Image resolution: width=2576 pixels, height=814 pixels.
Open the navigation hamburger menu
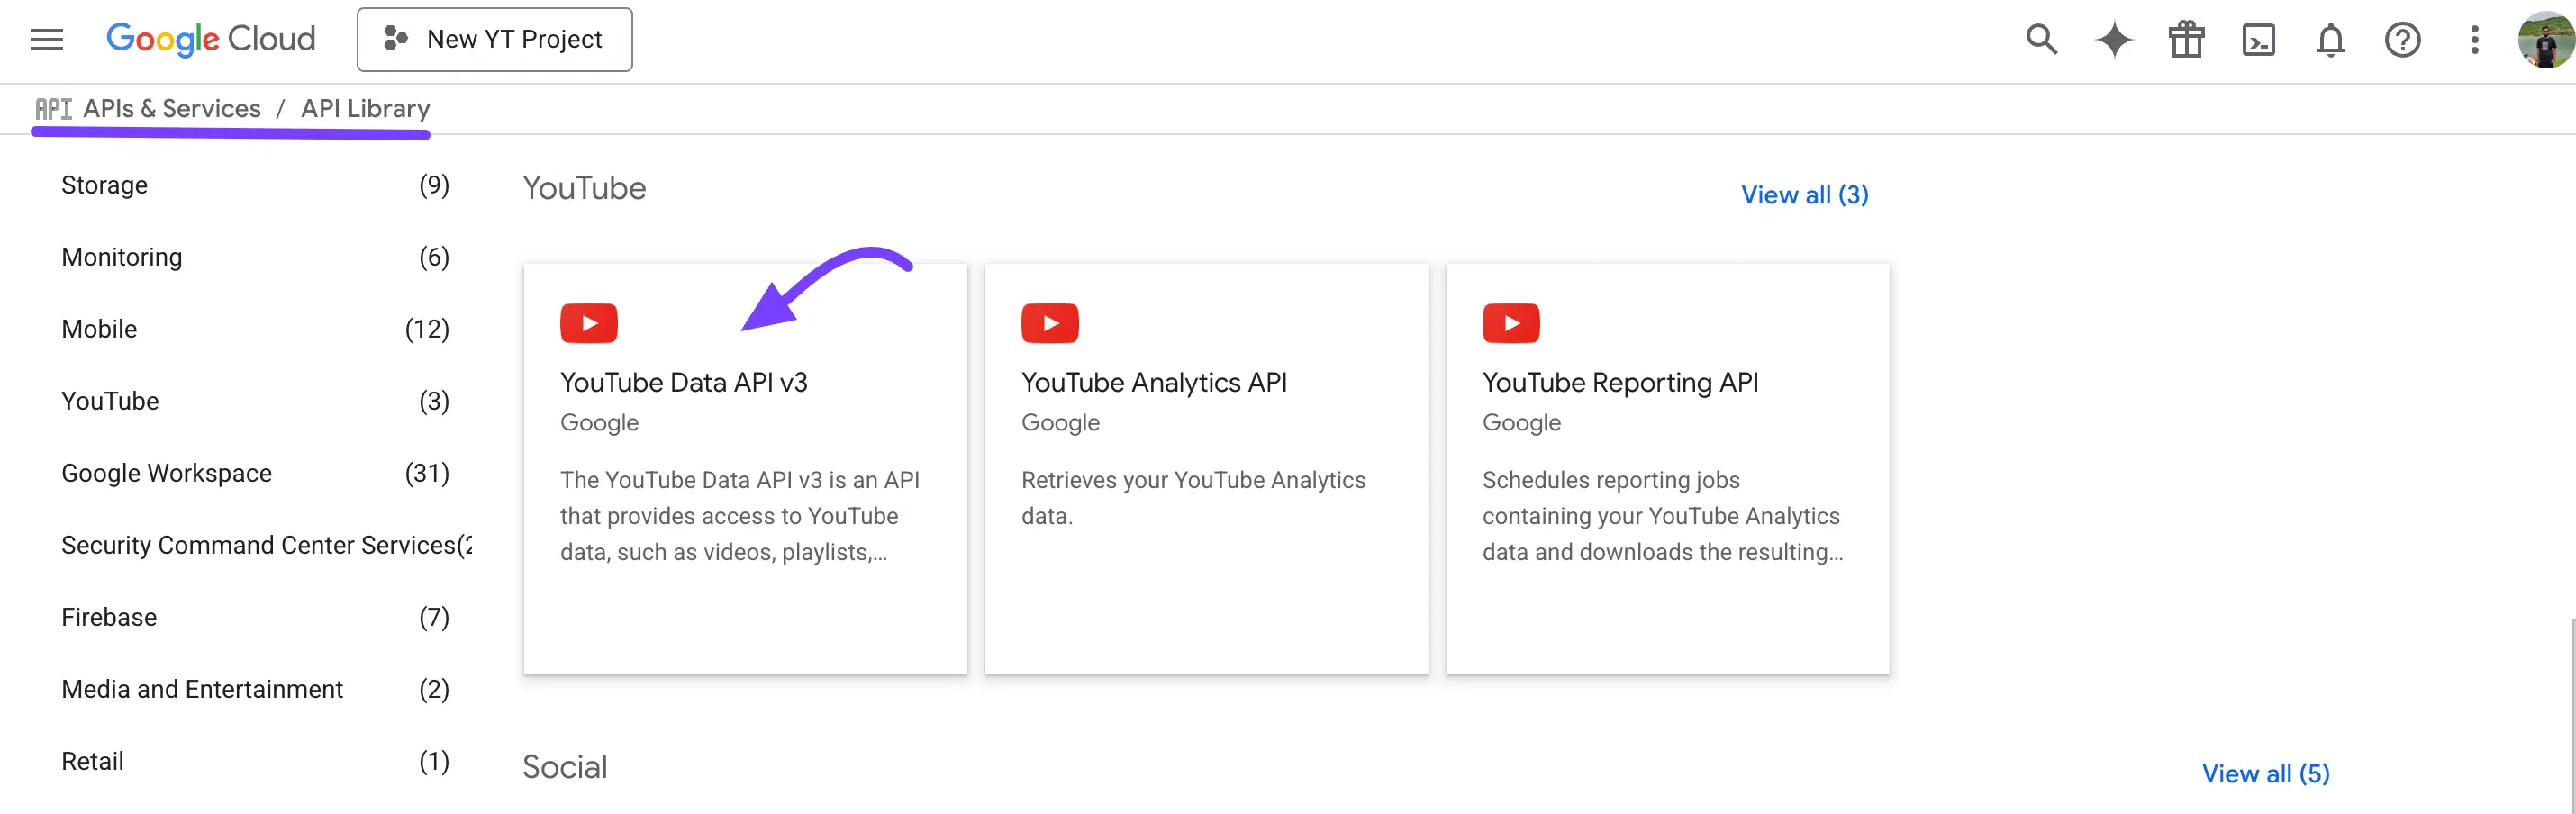tap(46, 39)
